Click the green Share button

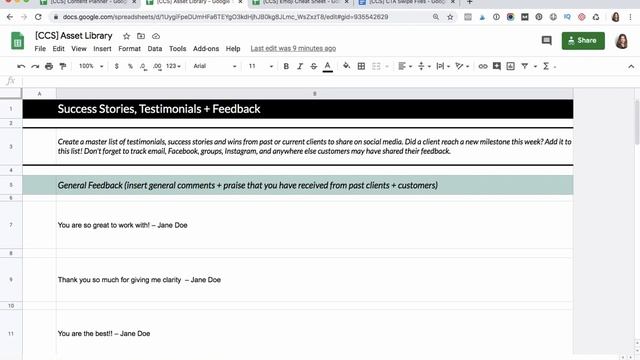coord(583,40)
